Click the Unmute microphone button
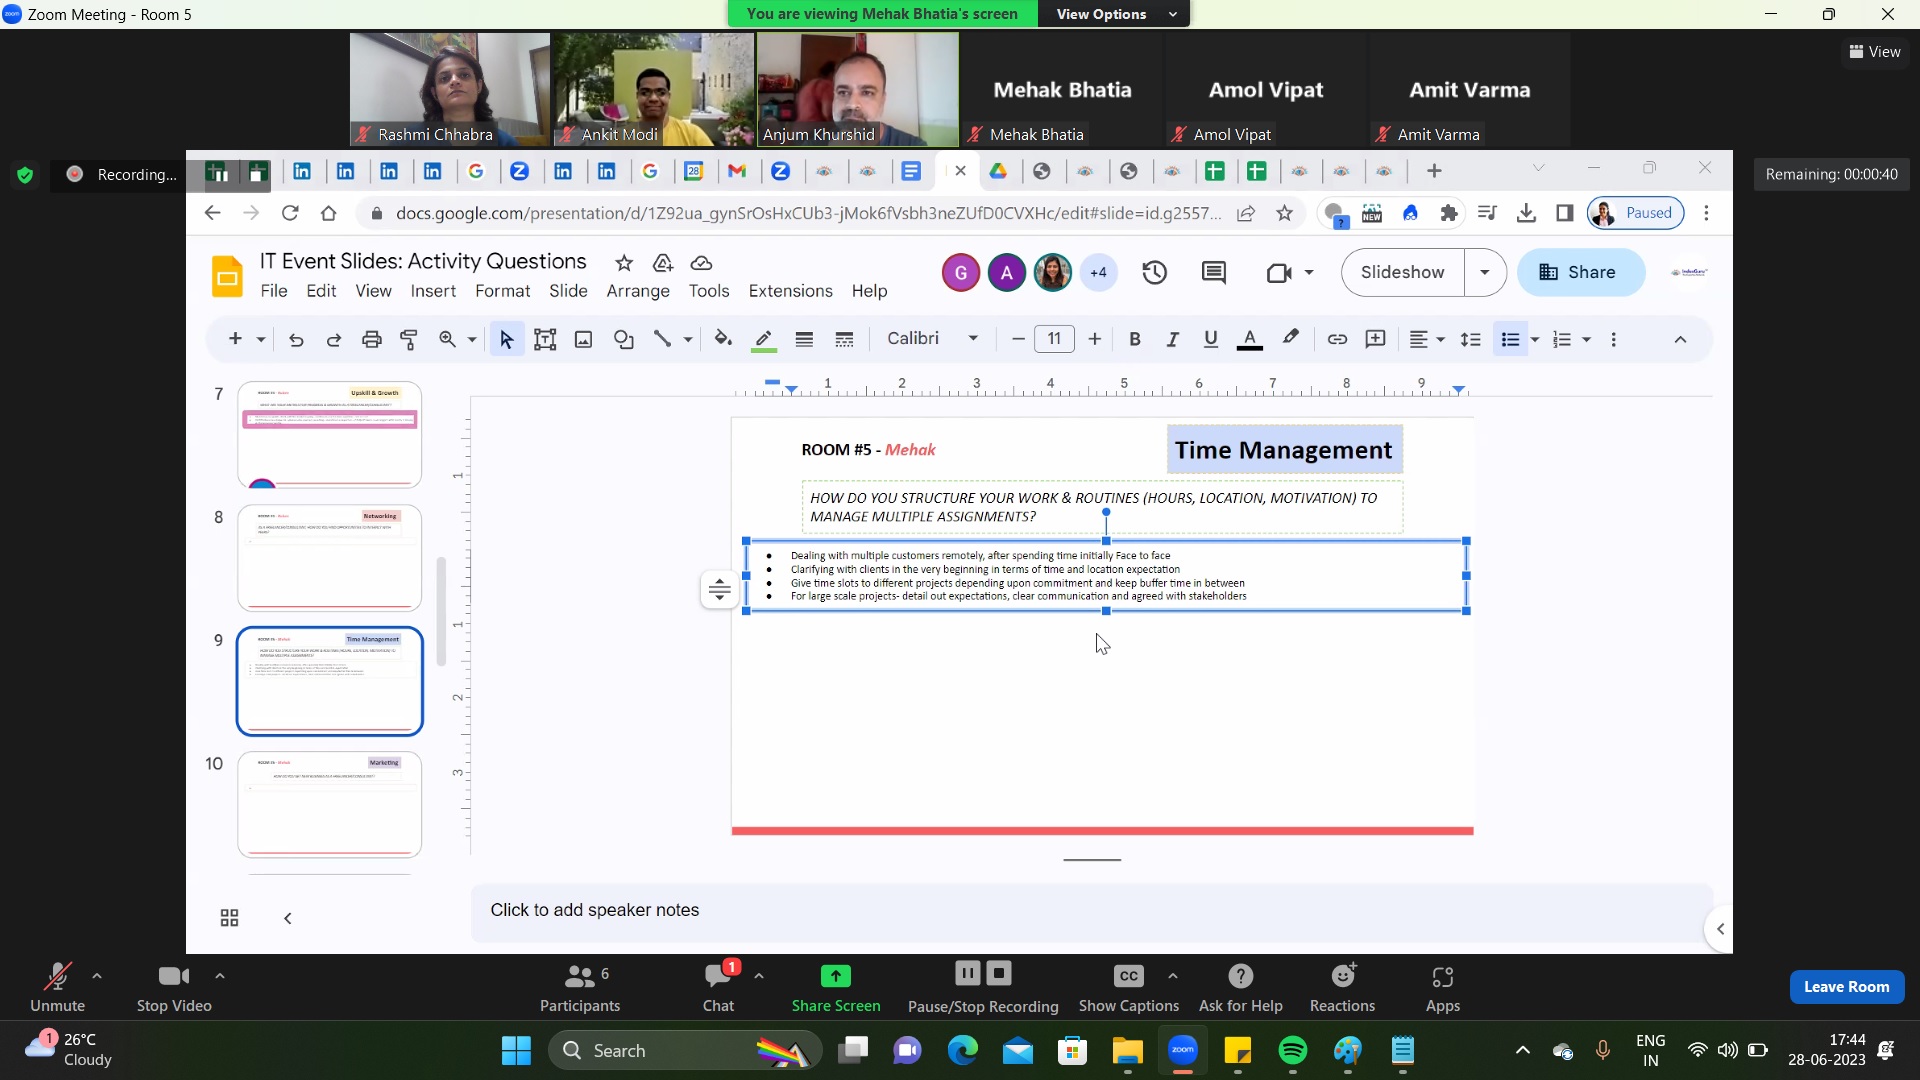Viewport: 1920px width, 1080px height. pyautogui.click(x=57, y=986)
